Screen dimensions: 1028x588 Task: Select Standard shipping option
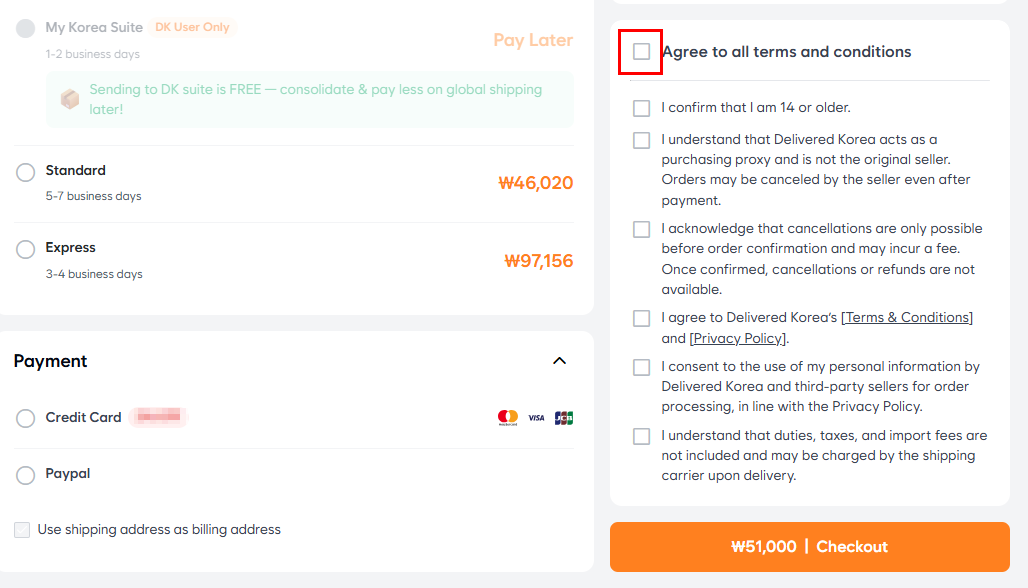tap(26, 173)
